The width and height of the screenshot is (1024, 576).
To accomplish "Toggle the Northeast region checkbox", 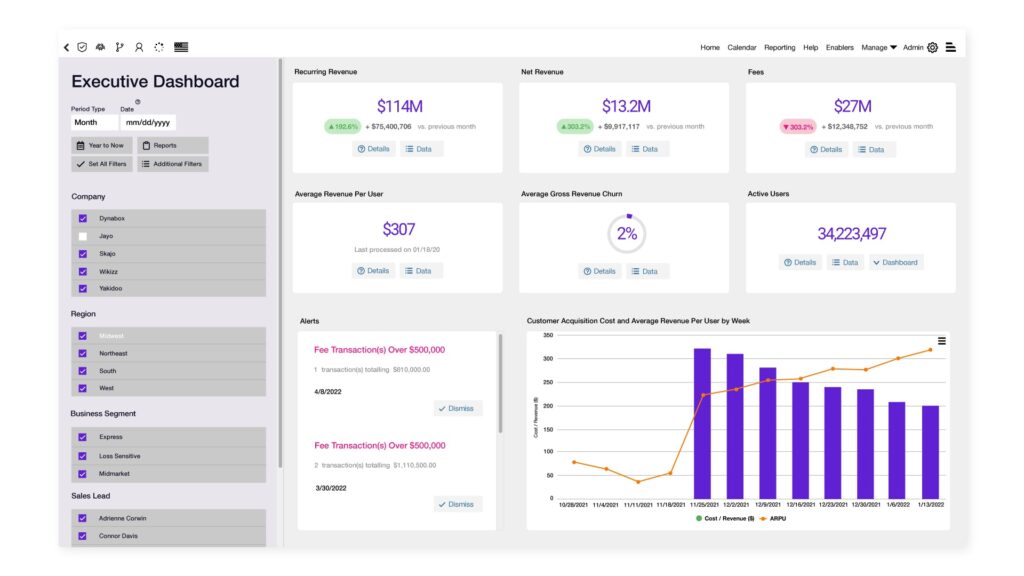I will pos(83,353).
